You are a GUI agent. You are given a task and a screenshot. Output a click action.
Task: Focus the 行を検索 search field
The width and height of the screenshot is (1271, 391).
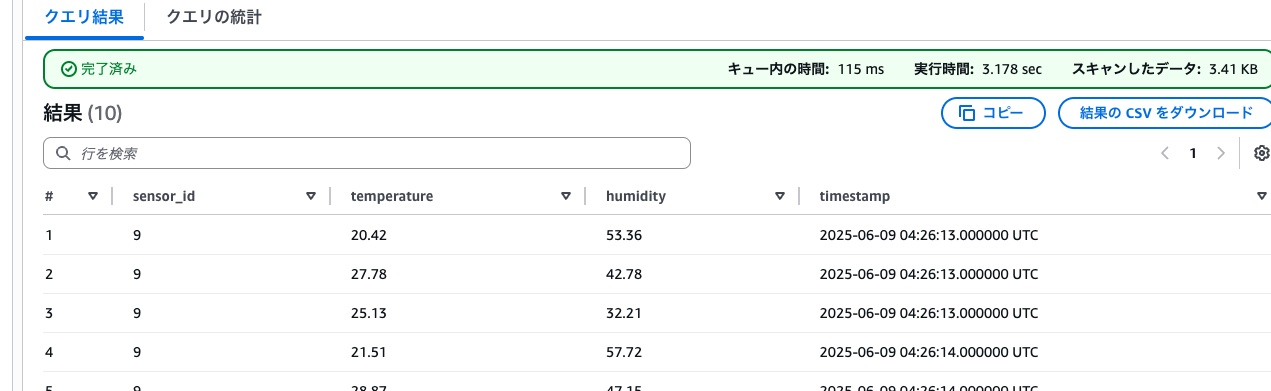[x=367, y=153]
